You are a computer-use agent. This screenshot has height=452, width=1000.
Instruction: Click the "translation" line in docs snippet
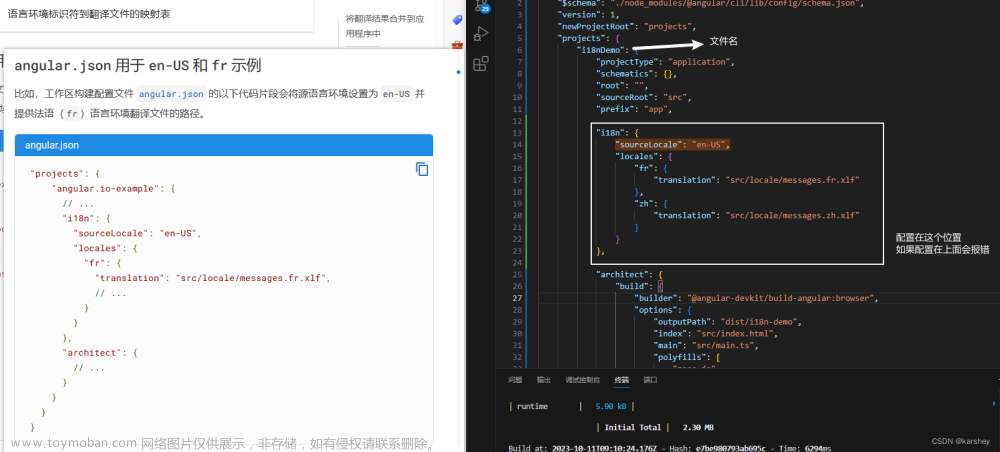pyautogui.click(x=213, y=278)
